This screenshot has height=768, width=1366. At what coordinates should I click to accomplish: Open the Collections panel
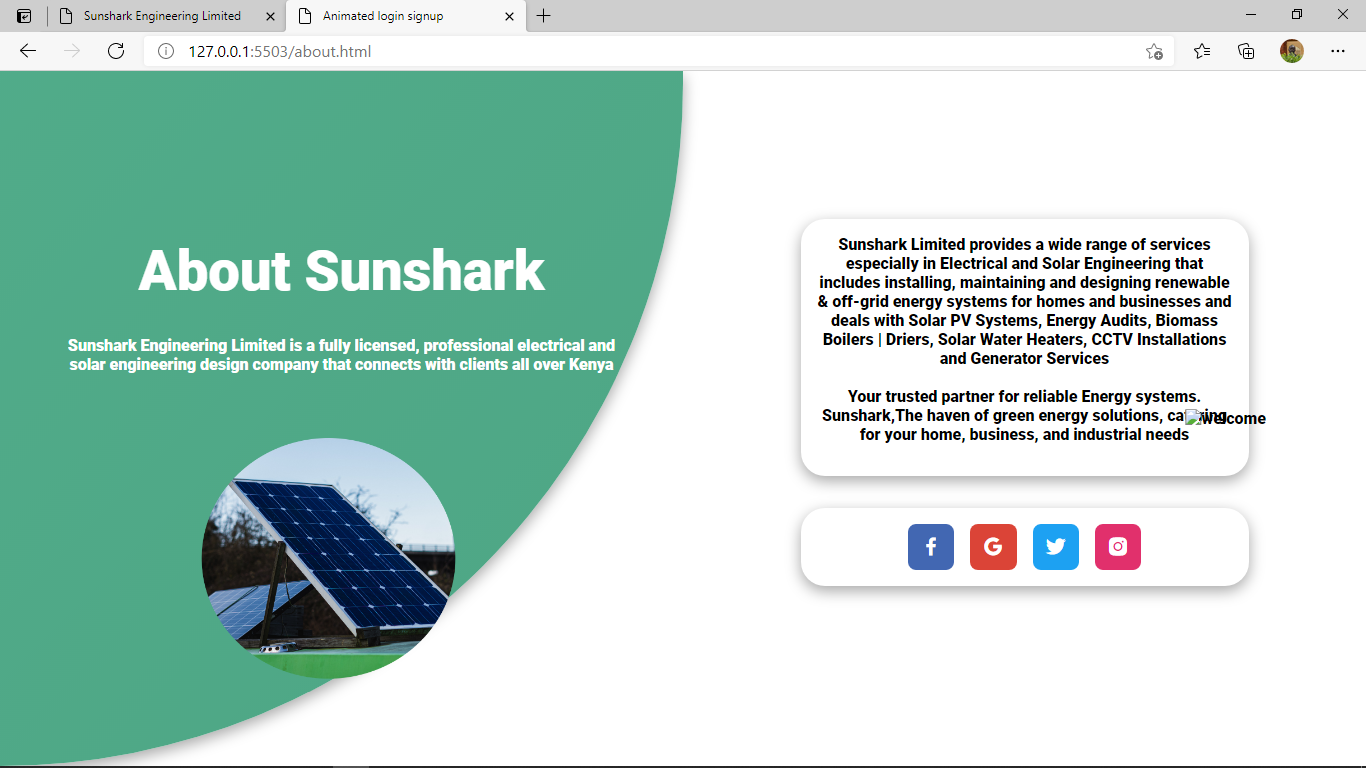[1246, 51]
